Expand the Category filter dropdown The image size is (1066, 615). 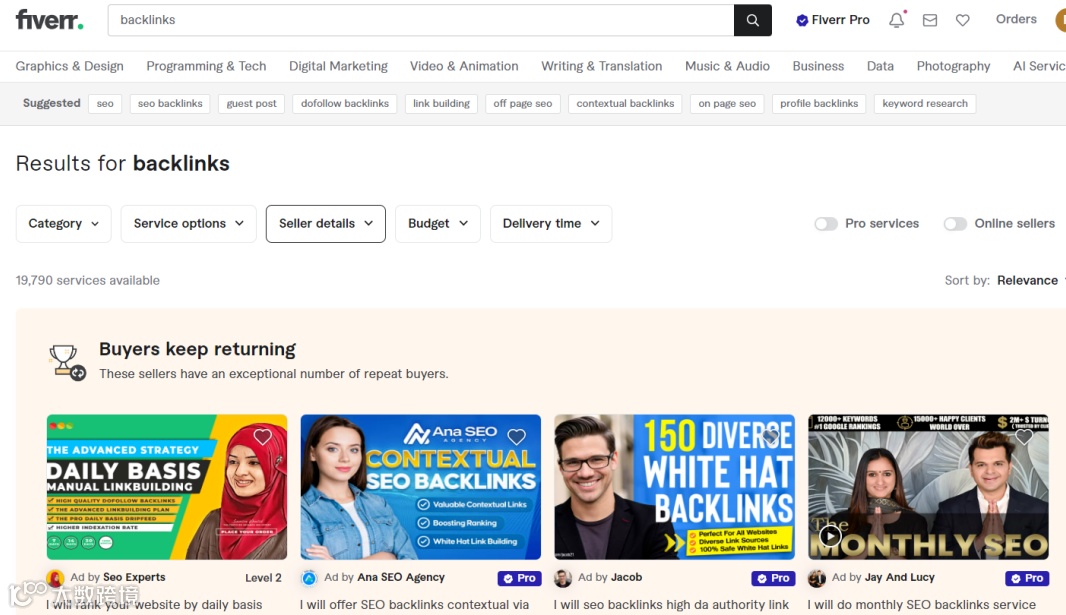point(63,224)
